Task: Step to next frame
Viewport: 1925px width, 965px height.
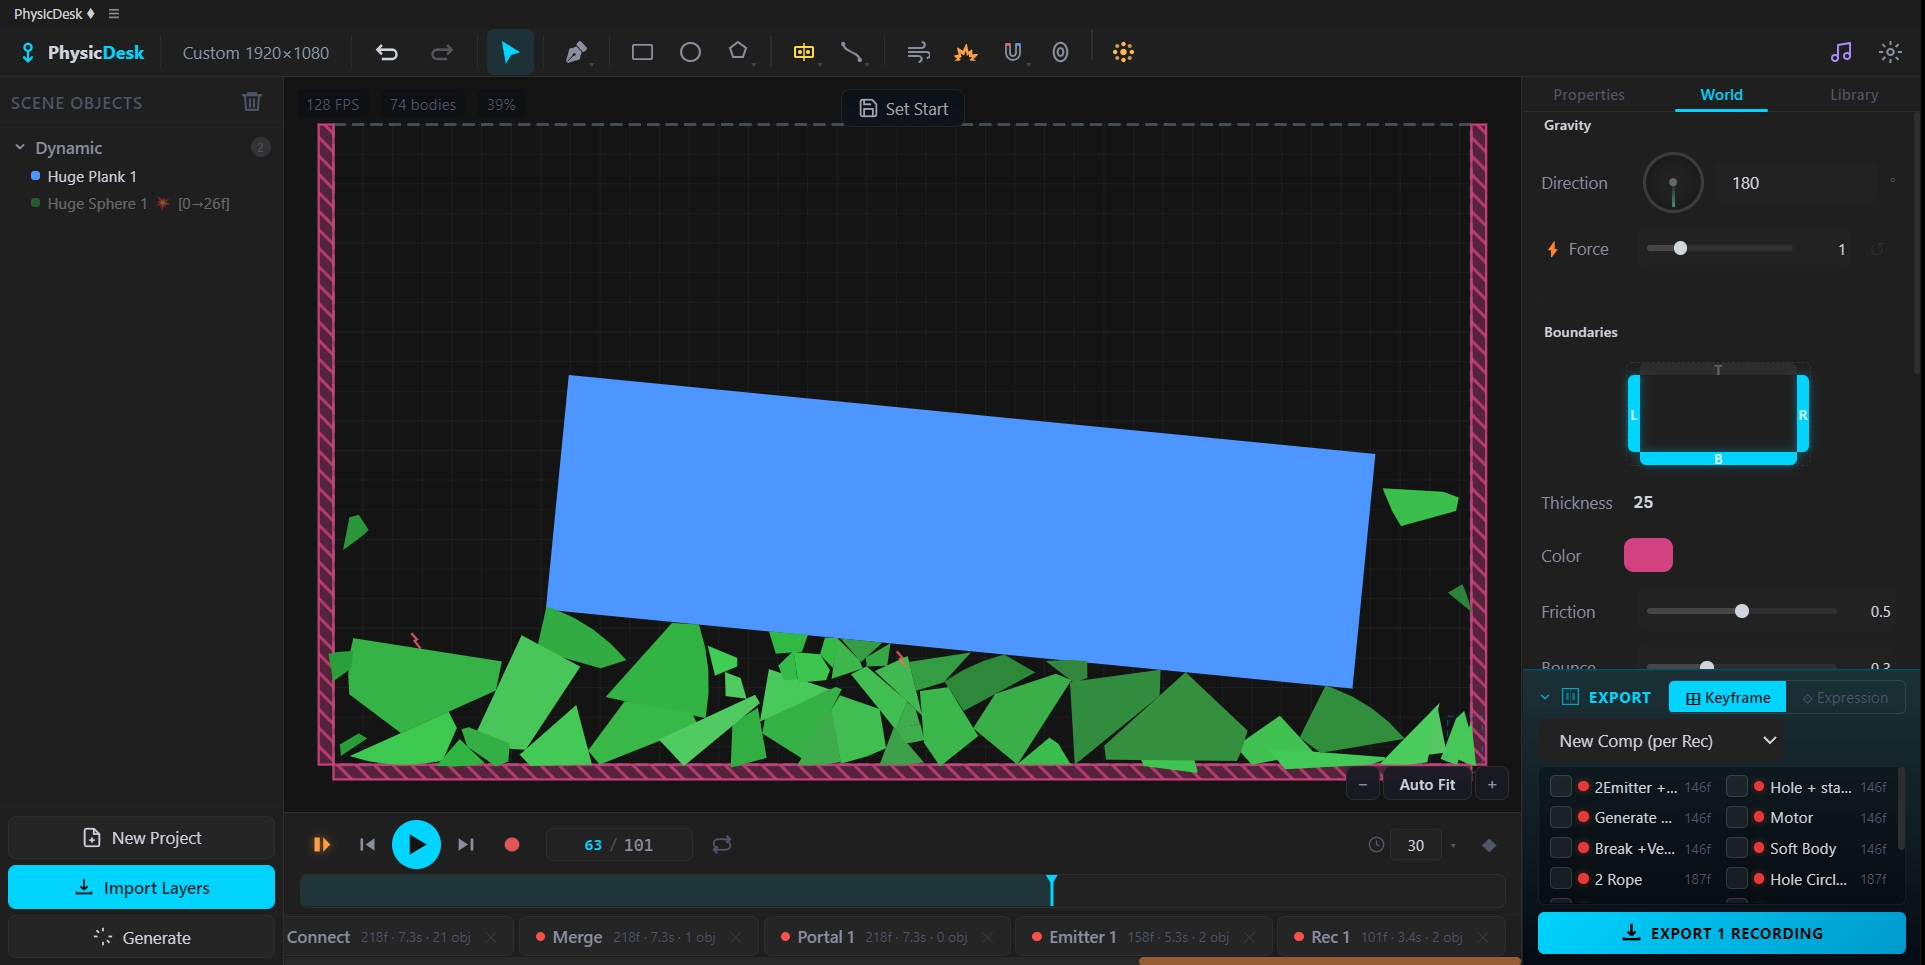Action: coord(466,845)
